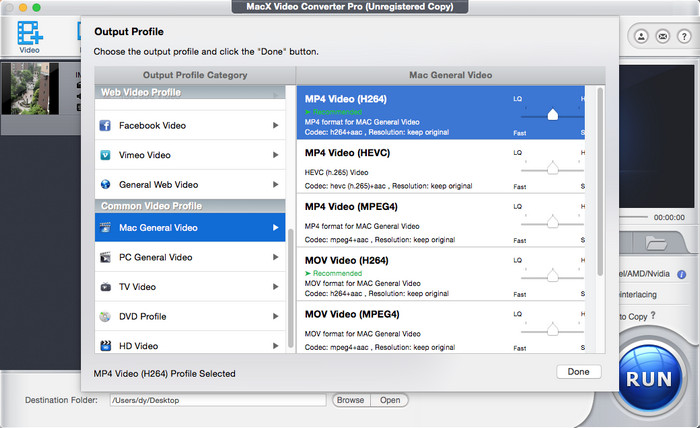
Task: Click the Open button
Action: (390, 400)
